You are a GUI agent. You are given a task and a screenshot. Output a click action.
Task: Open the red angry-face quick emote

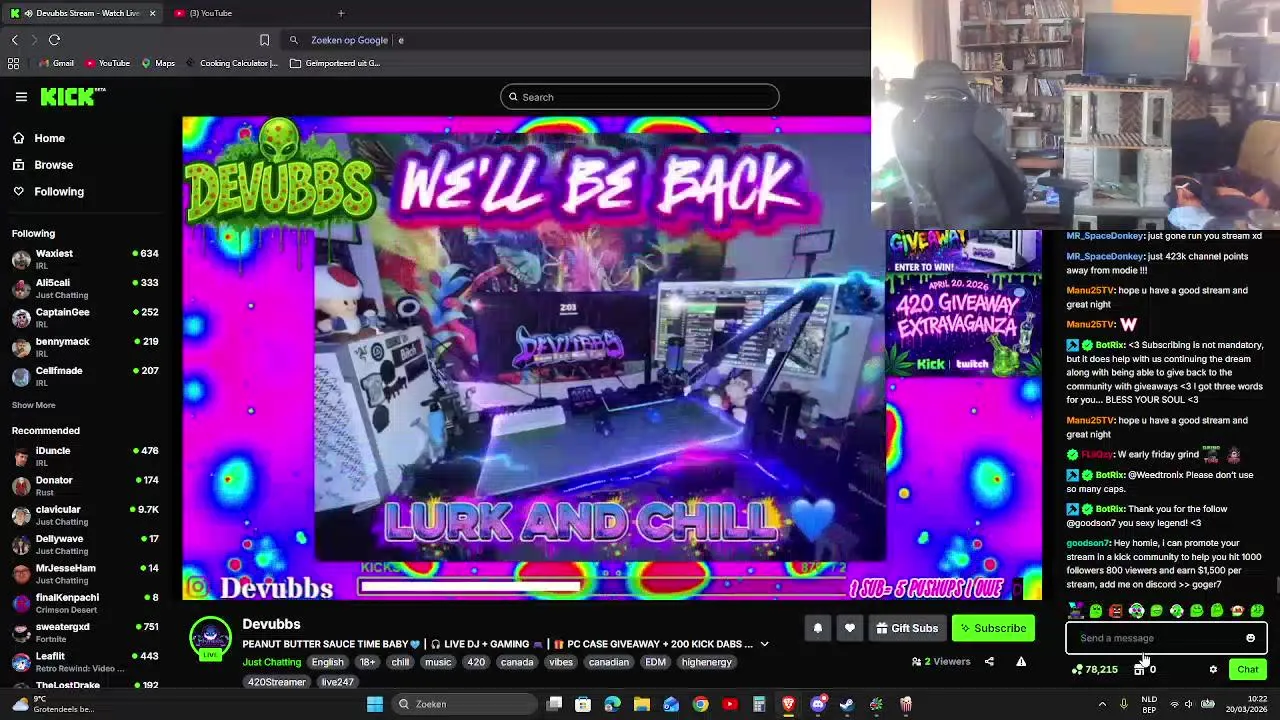1116,611
